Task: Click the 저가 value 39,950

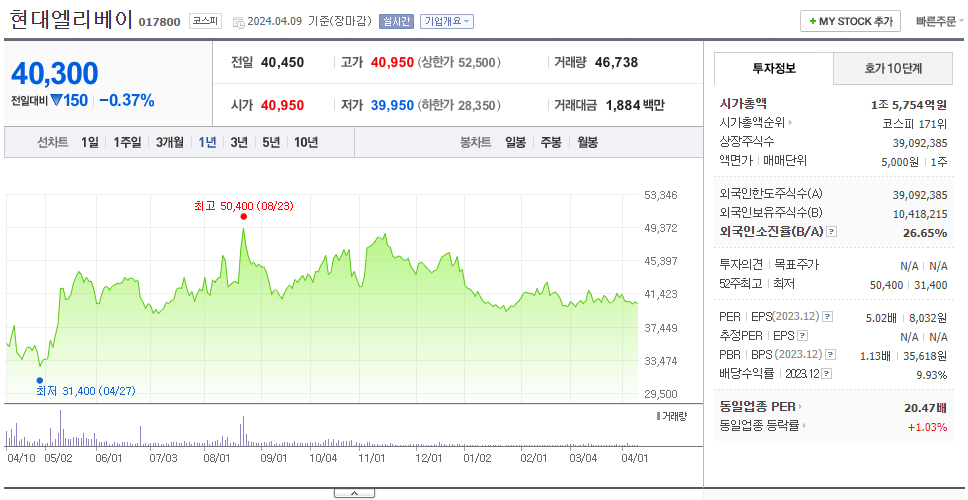Action: 392,106
